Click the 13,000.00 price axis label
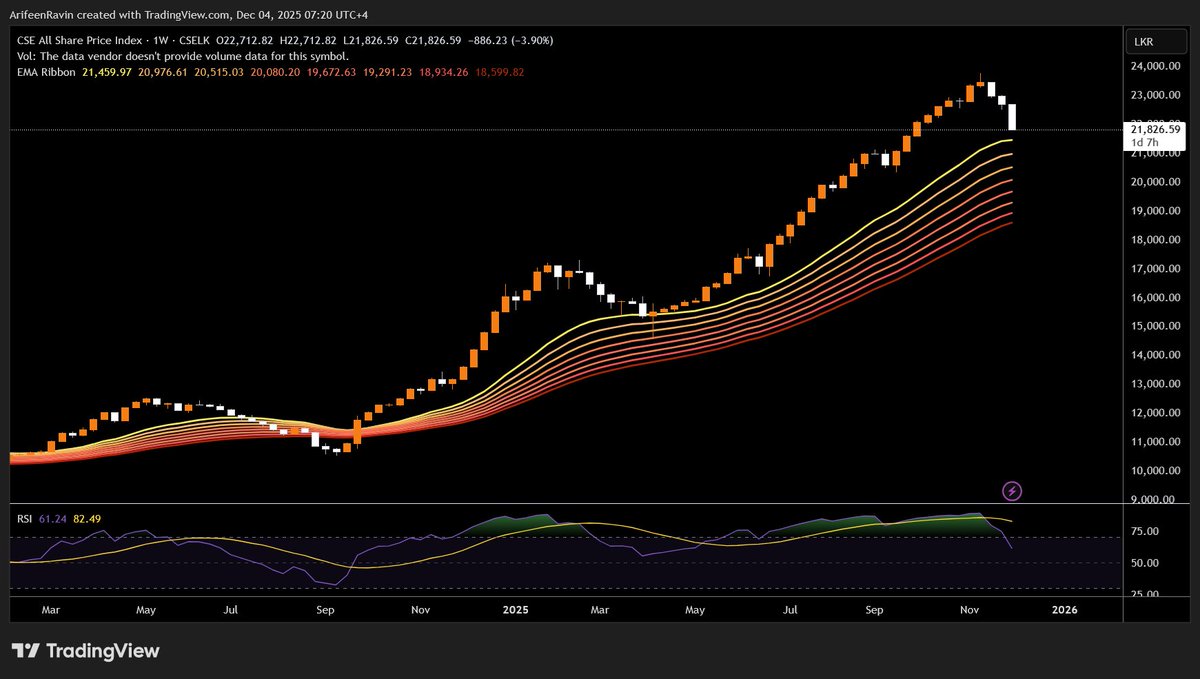Screen dimensions: 1200x679 [x=1156, y=384]
